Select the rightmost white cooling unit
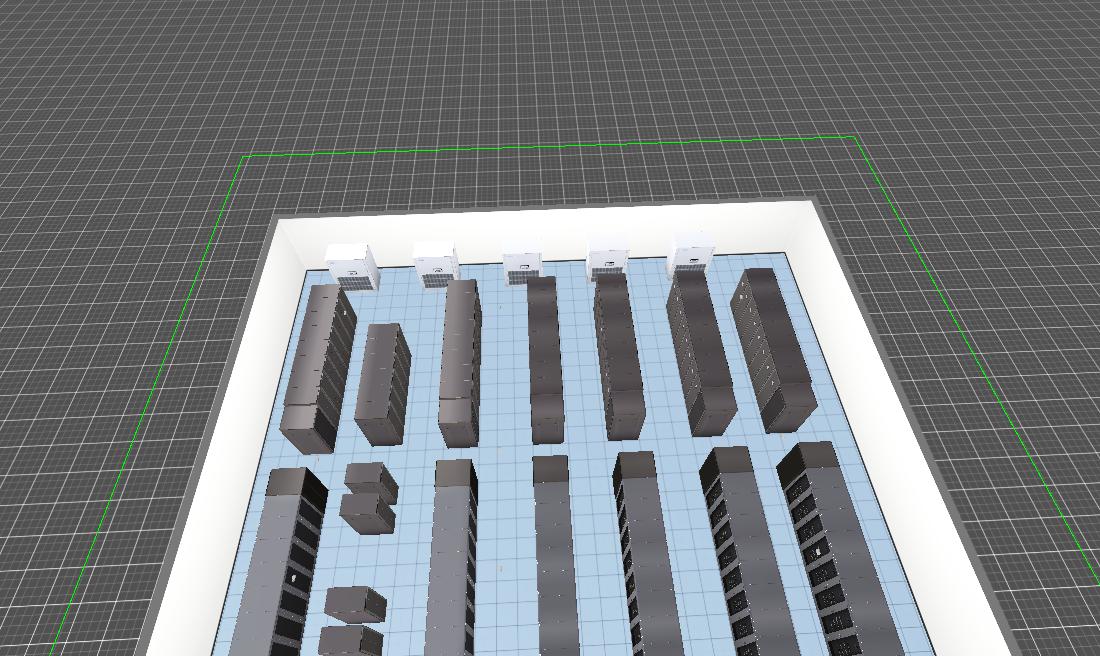The height and width of the screenshot is (656, 1100). click(x=692, y=254)
